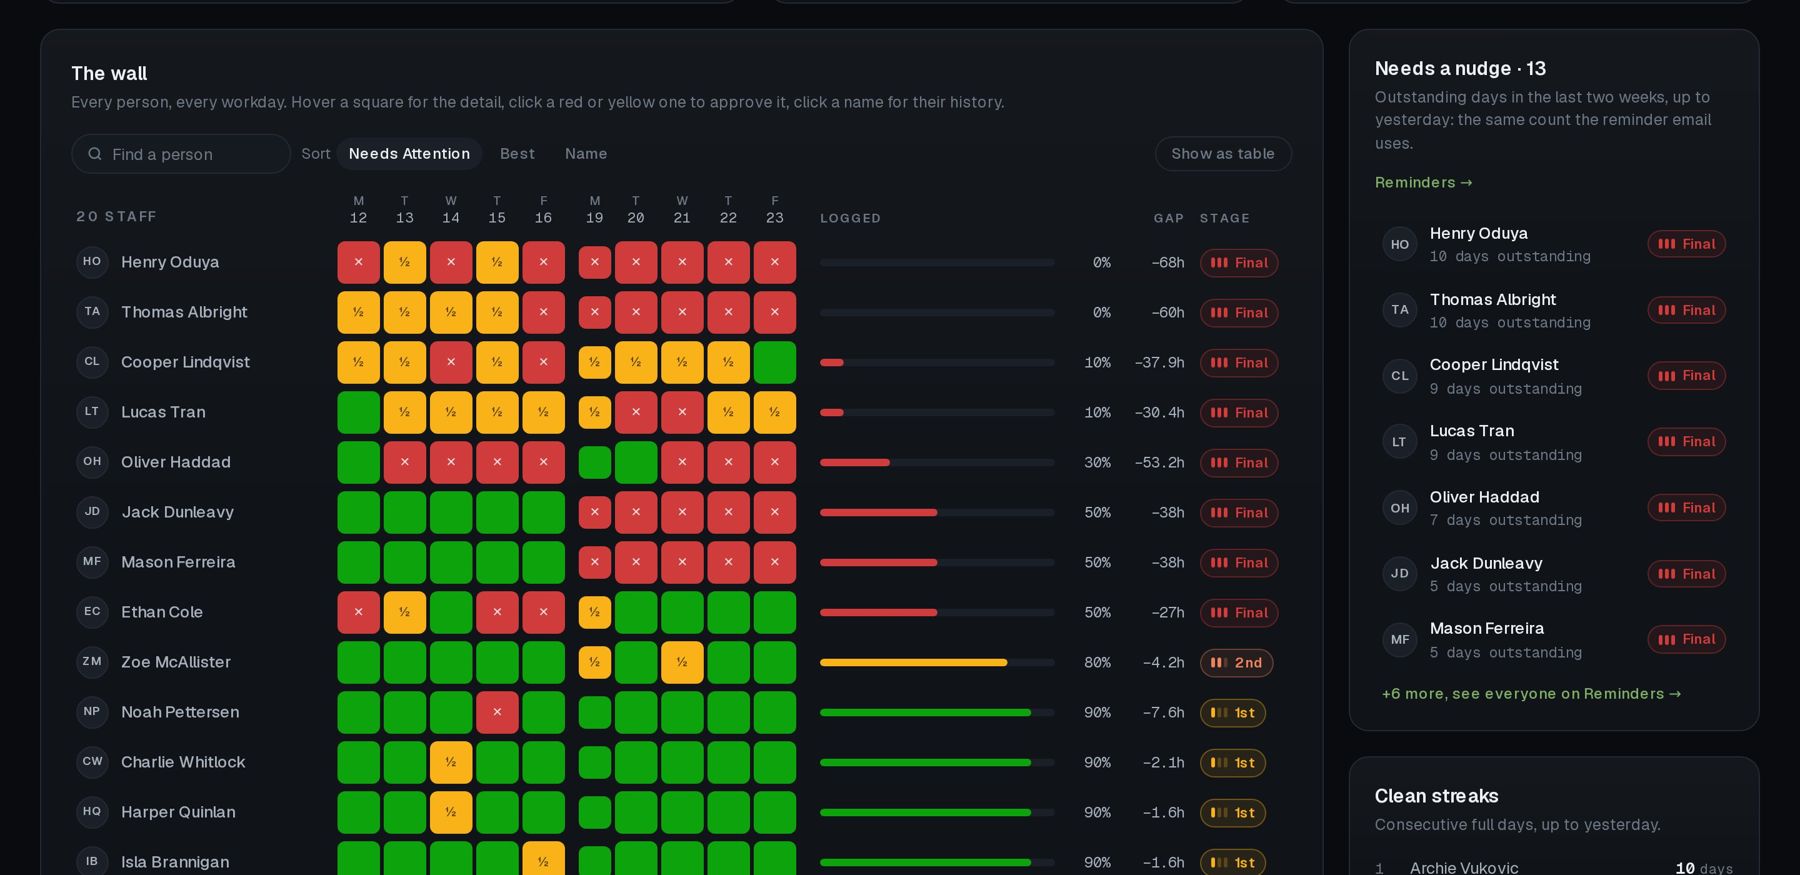Click the 2nd stage badge for Zoe McAllister
Viewport: 1800px width, 875px height.
point(1236,663)
